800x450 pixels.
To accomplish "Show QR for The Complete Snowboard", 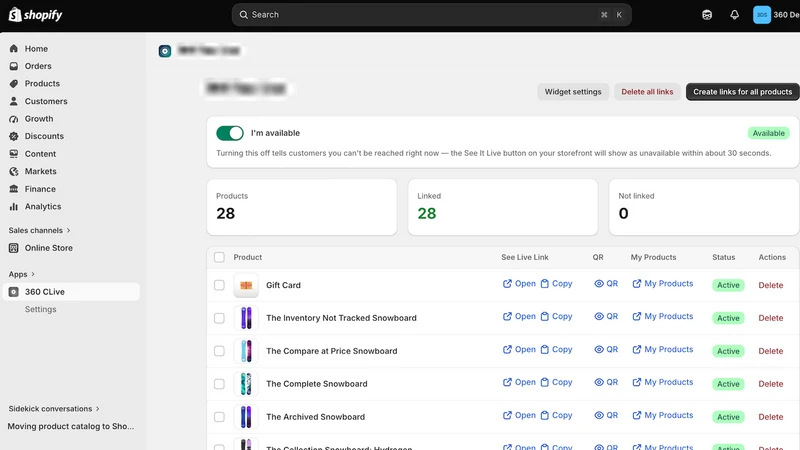I will point(606,382).
